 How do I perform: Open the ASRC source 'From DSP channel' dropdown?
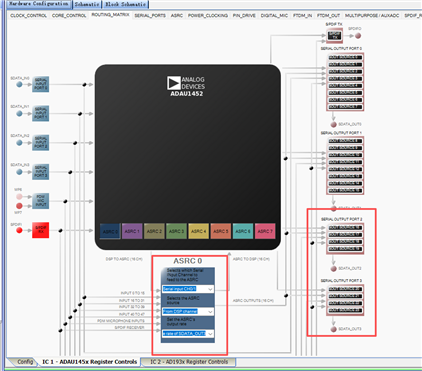click(x=188, y=311)
